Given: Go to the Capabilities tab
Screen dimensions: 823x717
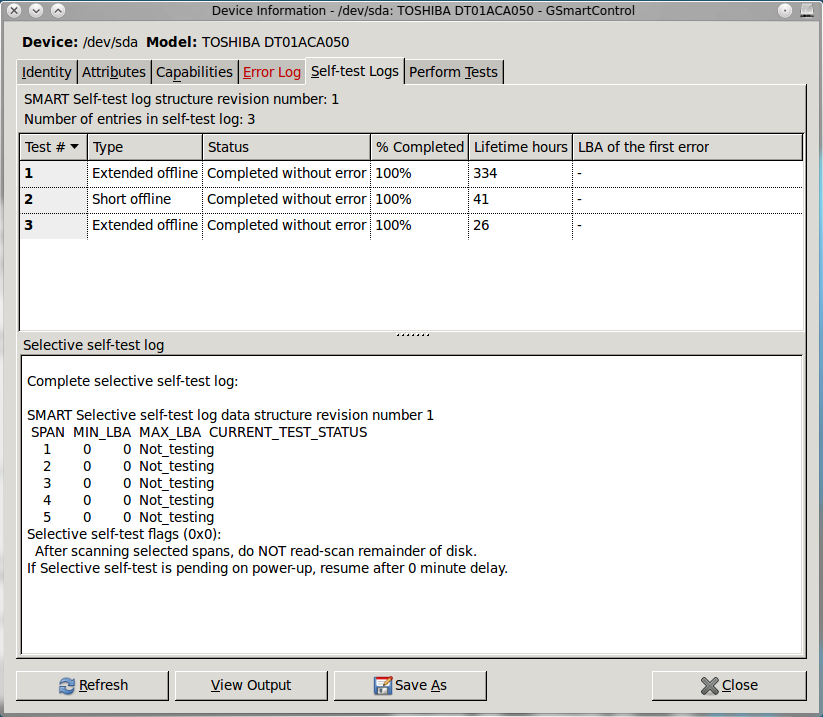Looking at the screenshot, I should coord(194,72).
